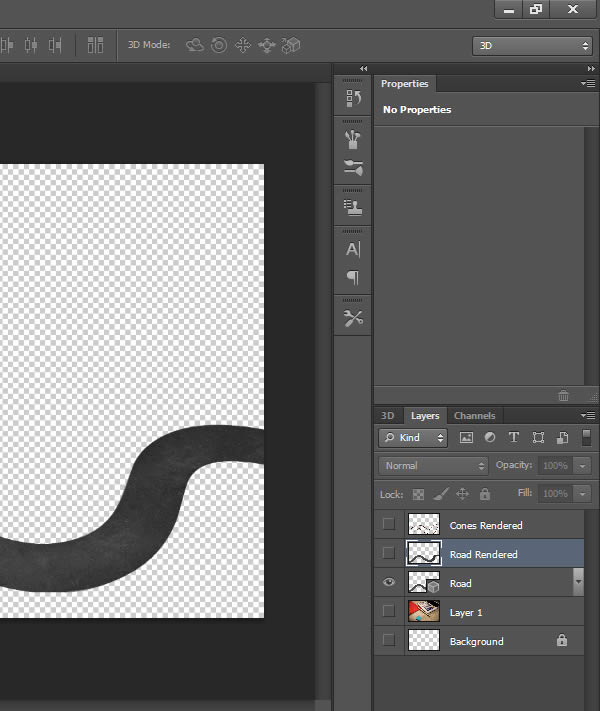
Task: Open the Kind filter dropdown
Action: point(413,438)
